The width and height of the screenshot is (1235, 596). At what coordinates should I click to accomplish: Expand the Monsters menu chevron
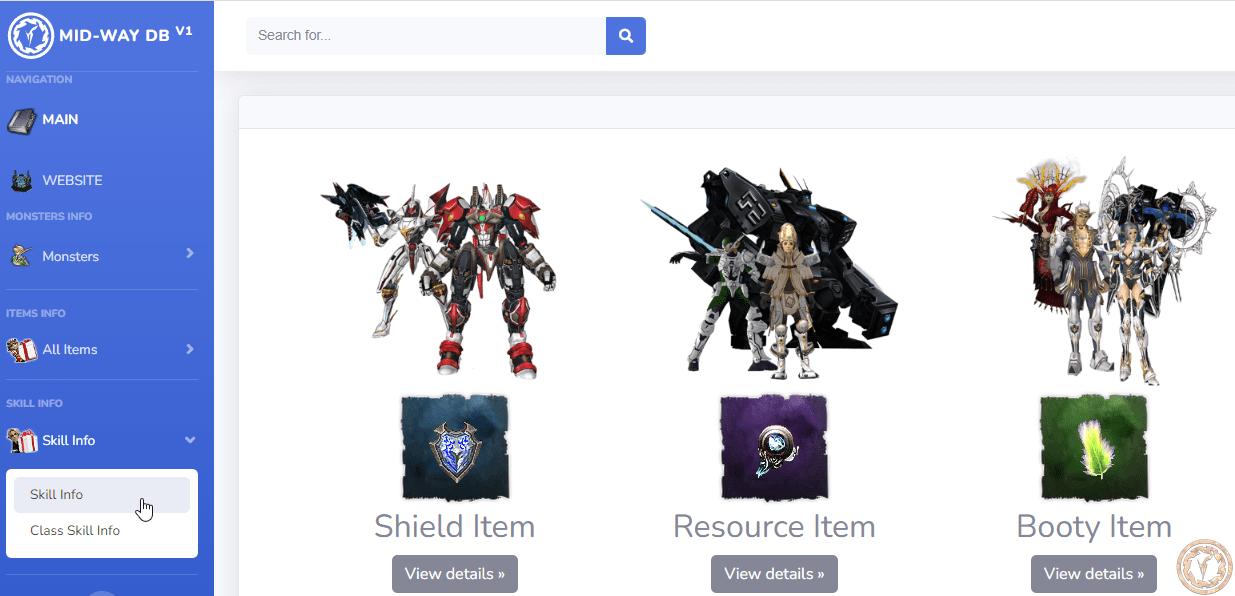pos(190,254)
